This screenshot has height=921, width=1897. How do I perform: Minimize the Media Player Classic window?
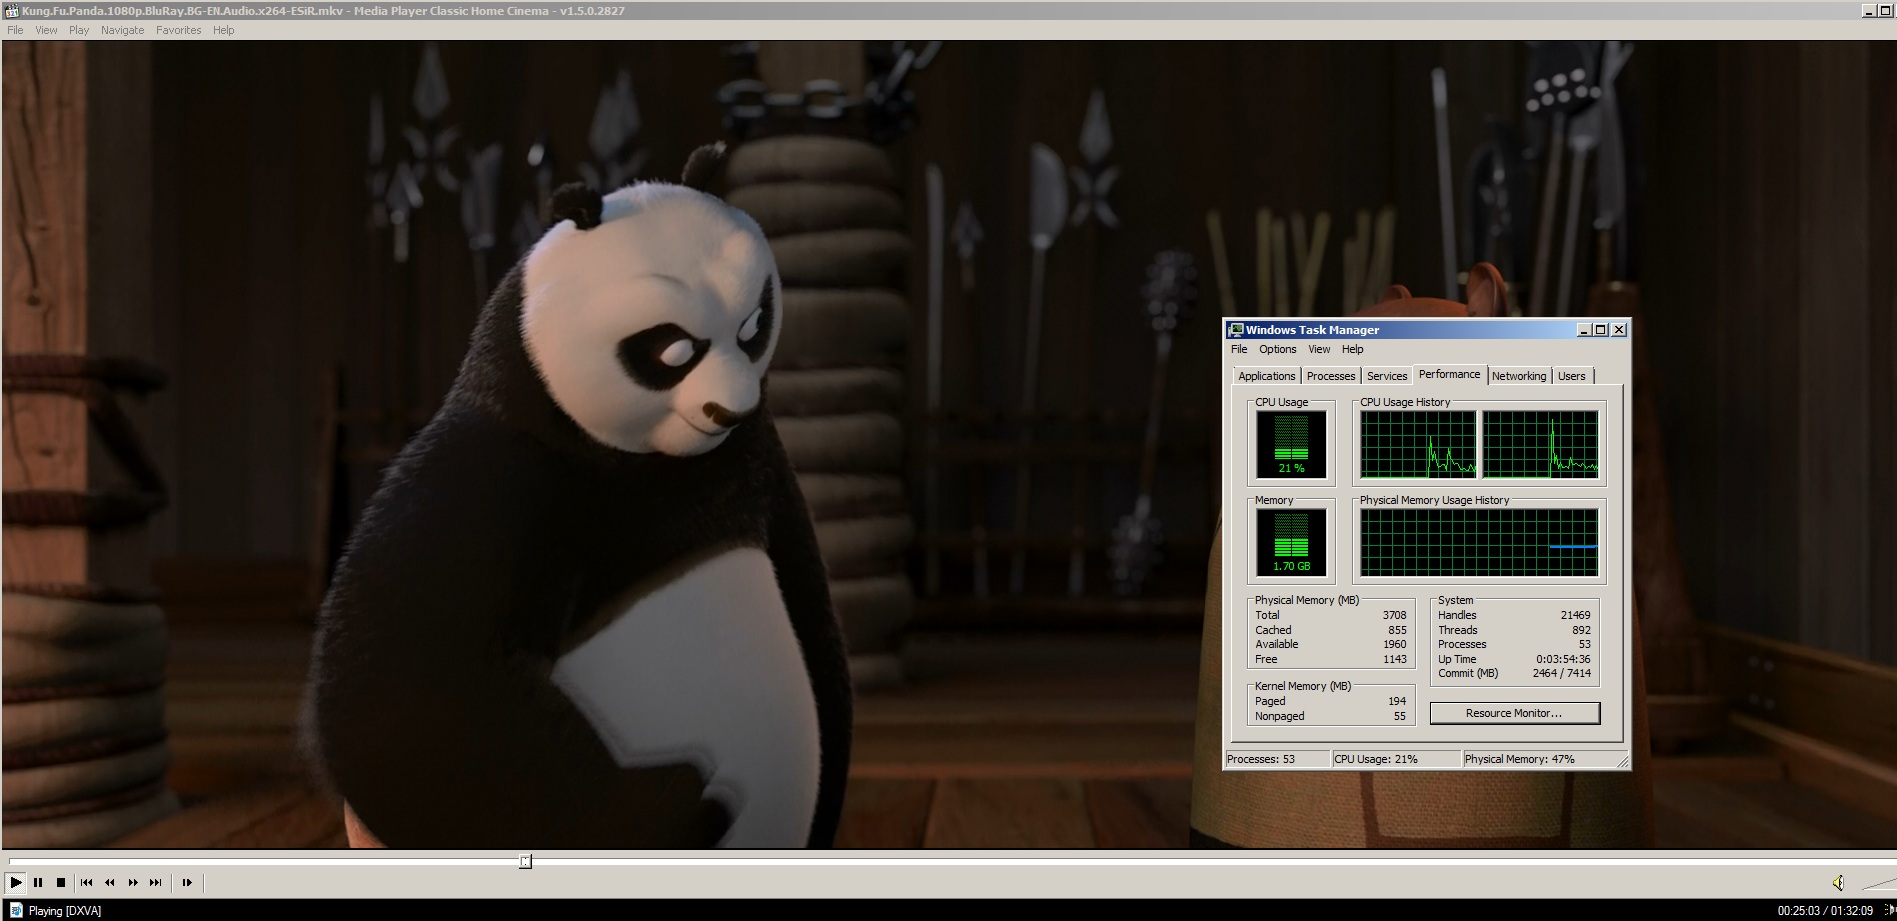point(1870,10)
